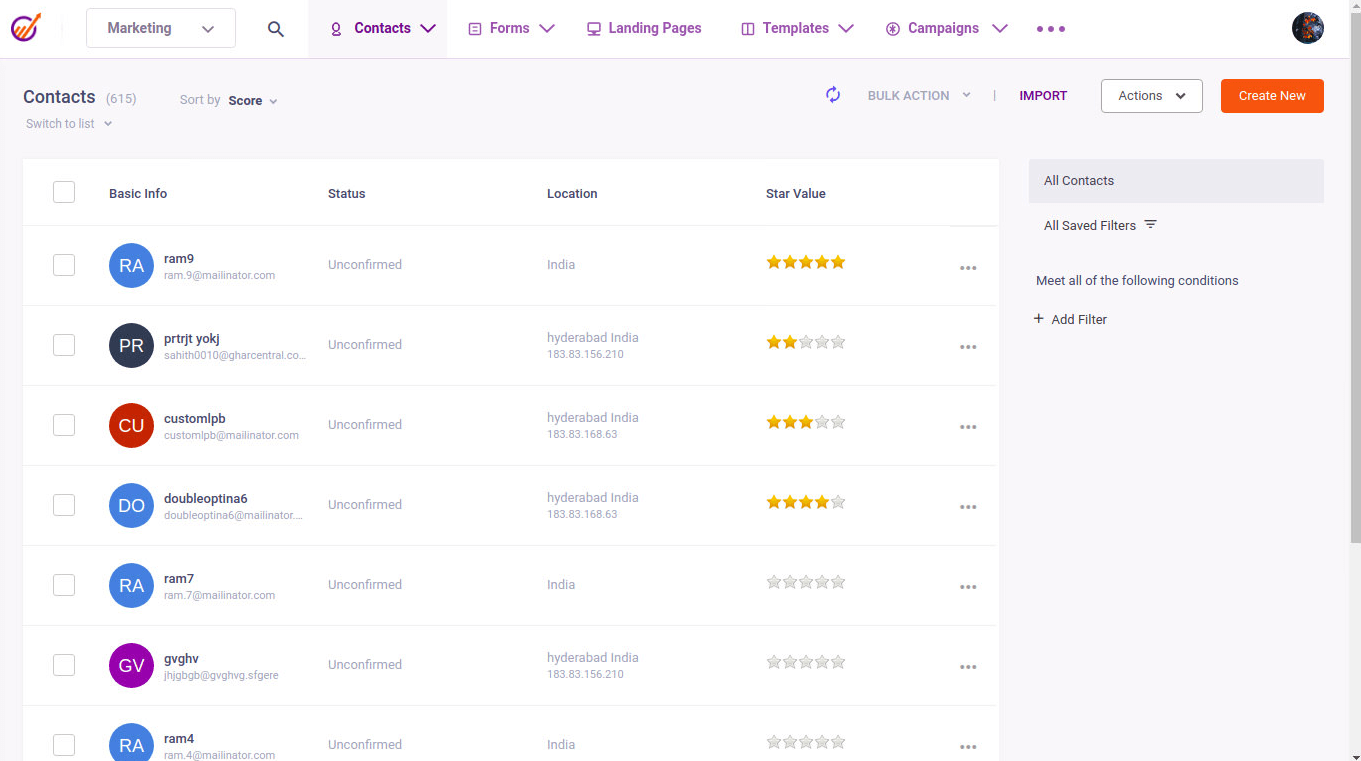The image size is (1361, 761).
Task: Check the box for contact ram9
Action: click(x=64, y=265)
